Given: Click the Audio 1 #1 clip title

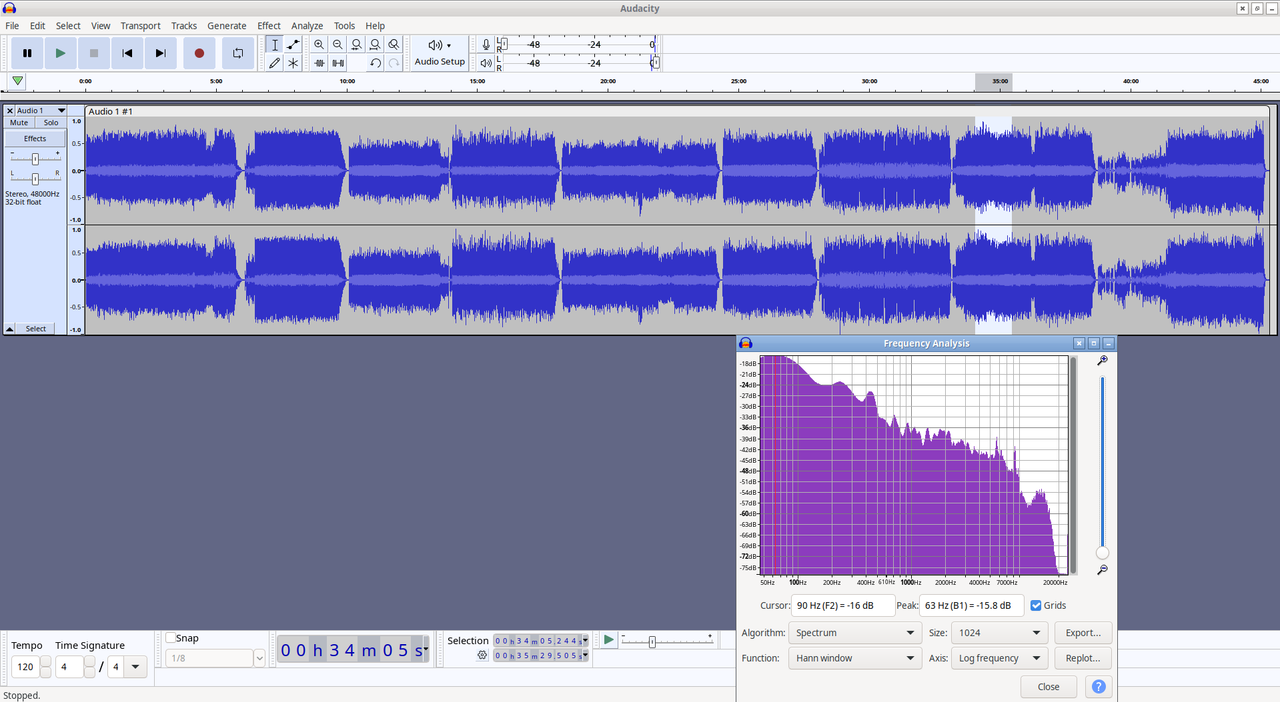Looking at the screenshot, I should pos(110,111).
